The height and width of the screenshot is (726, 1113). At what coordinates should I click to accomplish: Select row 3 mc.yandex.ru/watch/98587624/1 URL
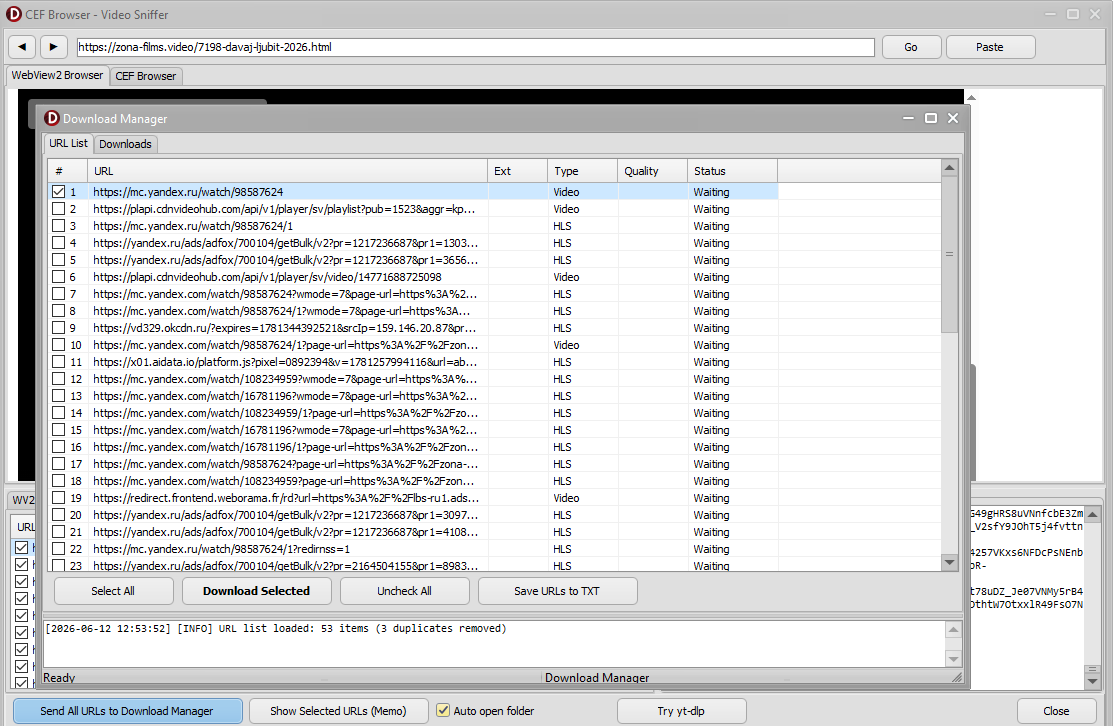(x=192, y=226)
